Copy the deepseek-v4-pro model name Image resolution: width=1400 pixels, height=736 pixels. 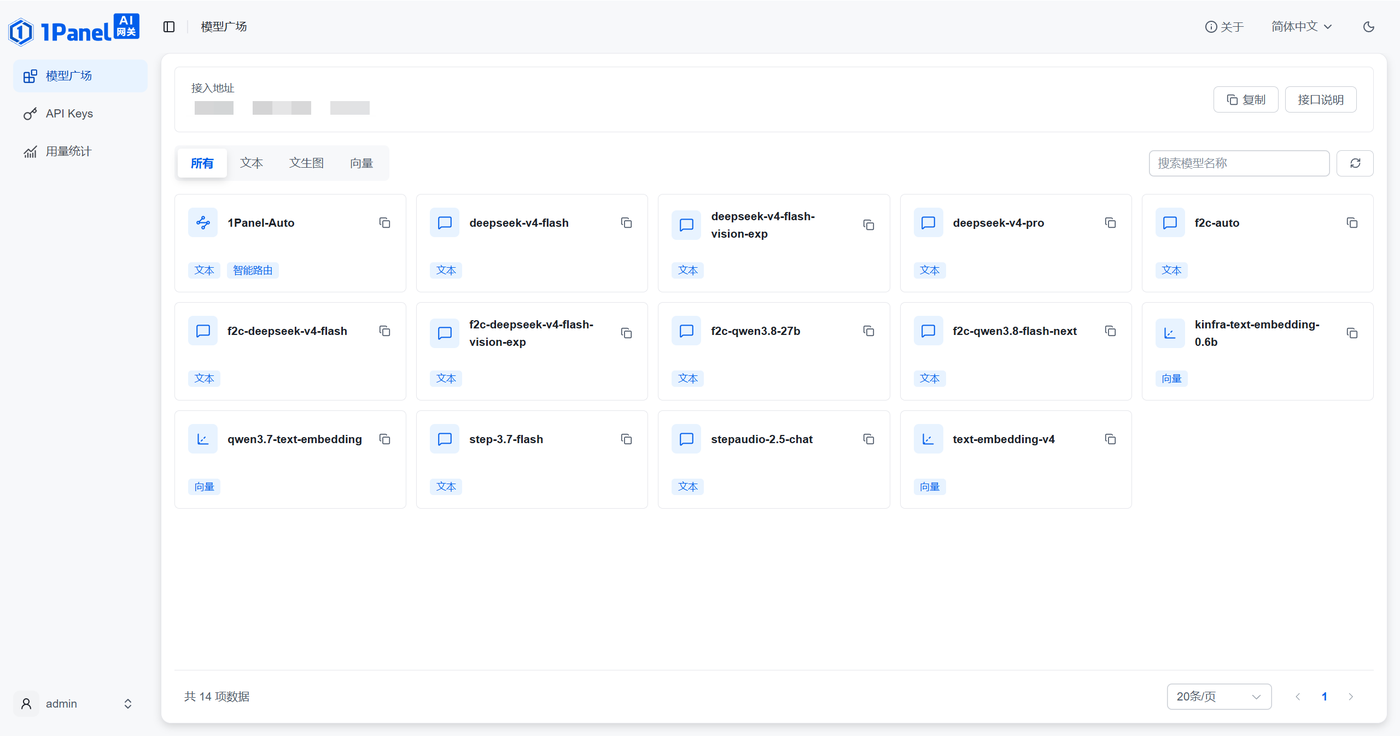[1110, 223]
